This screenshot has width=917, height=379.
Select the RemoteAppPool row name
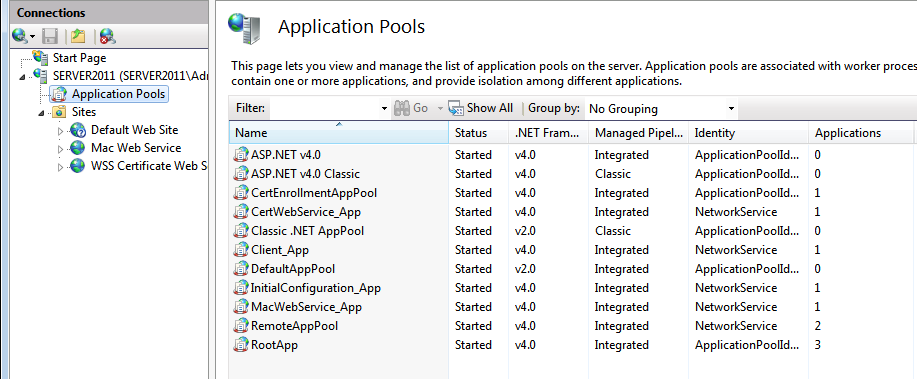pos(294,326)
